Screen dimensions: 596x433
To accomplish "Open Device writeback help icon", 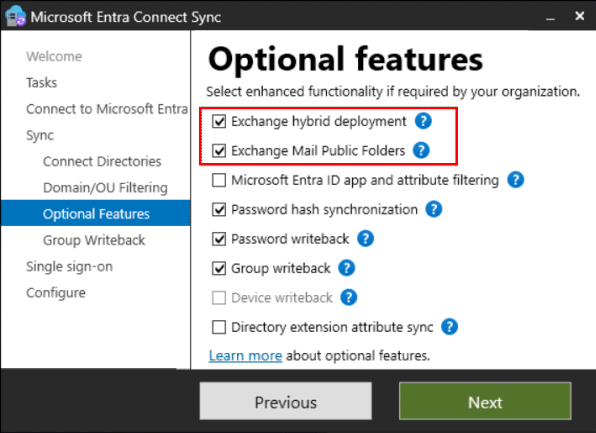I will pos(349,297).
